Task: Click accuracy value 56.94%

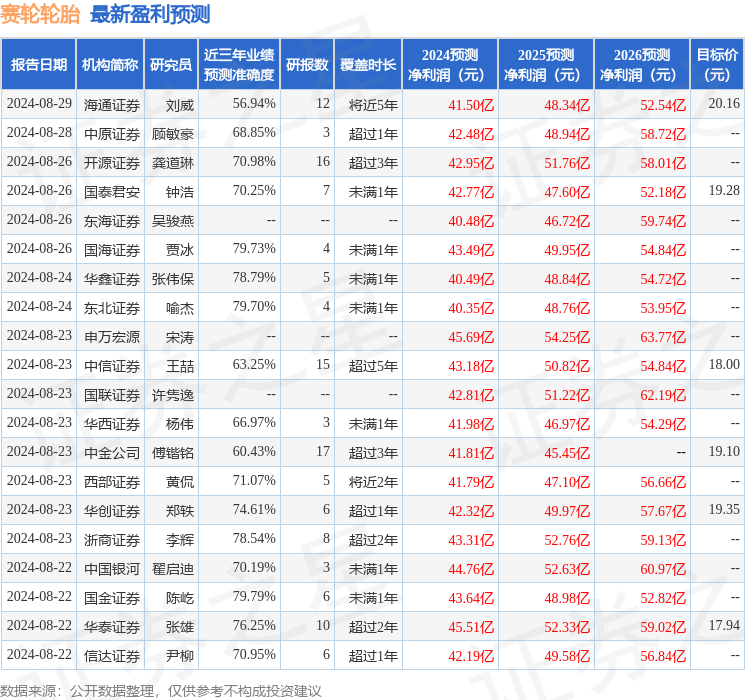Action: point(254,104)
